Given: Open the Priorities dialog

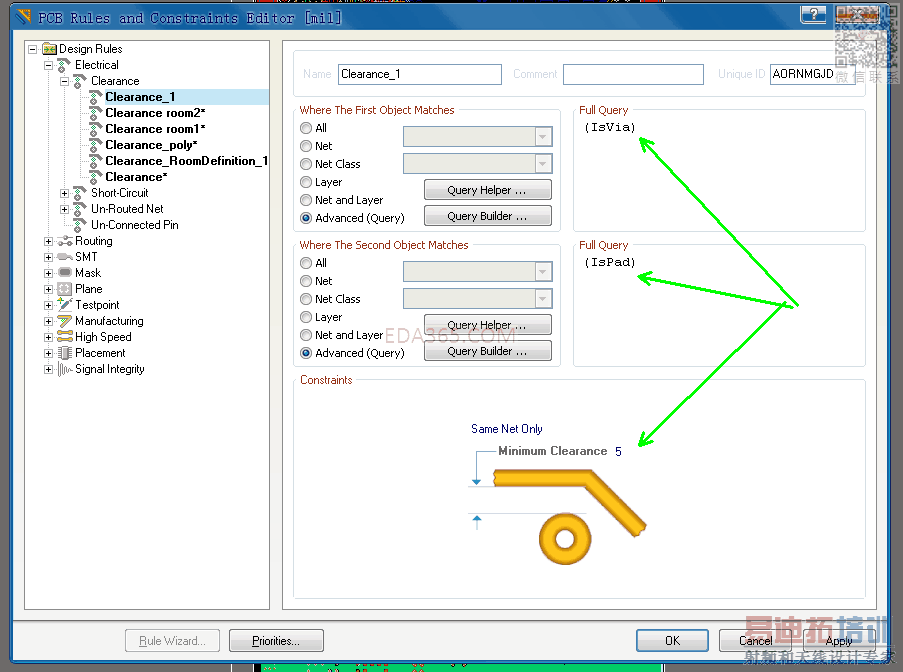Looking at the screenshot, I should point(276,641).
